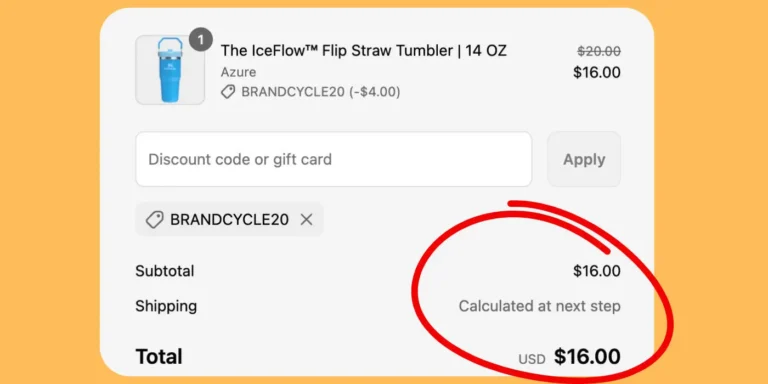Screen dimensions: 768x384
Task: Click the tag icon beside BRANDCYCLE20 (-$4.00)
Action: [228, 92]
